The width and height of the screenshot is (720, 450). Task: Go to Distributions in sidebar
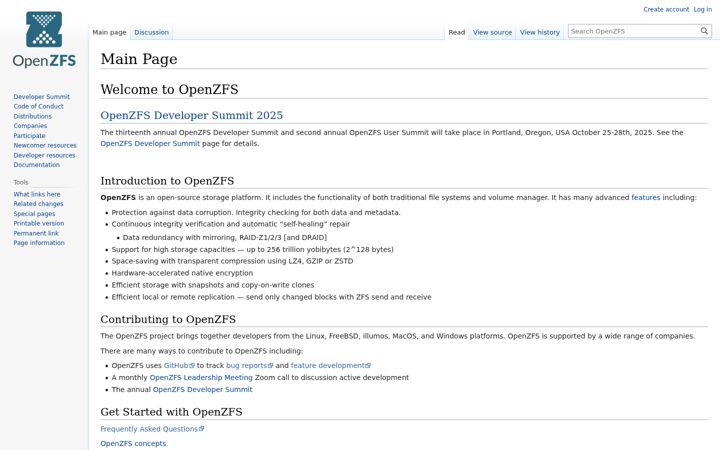(x=32, y=116)
